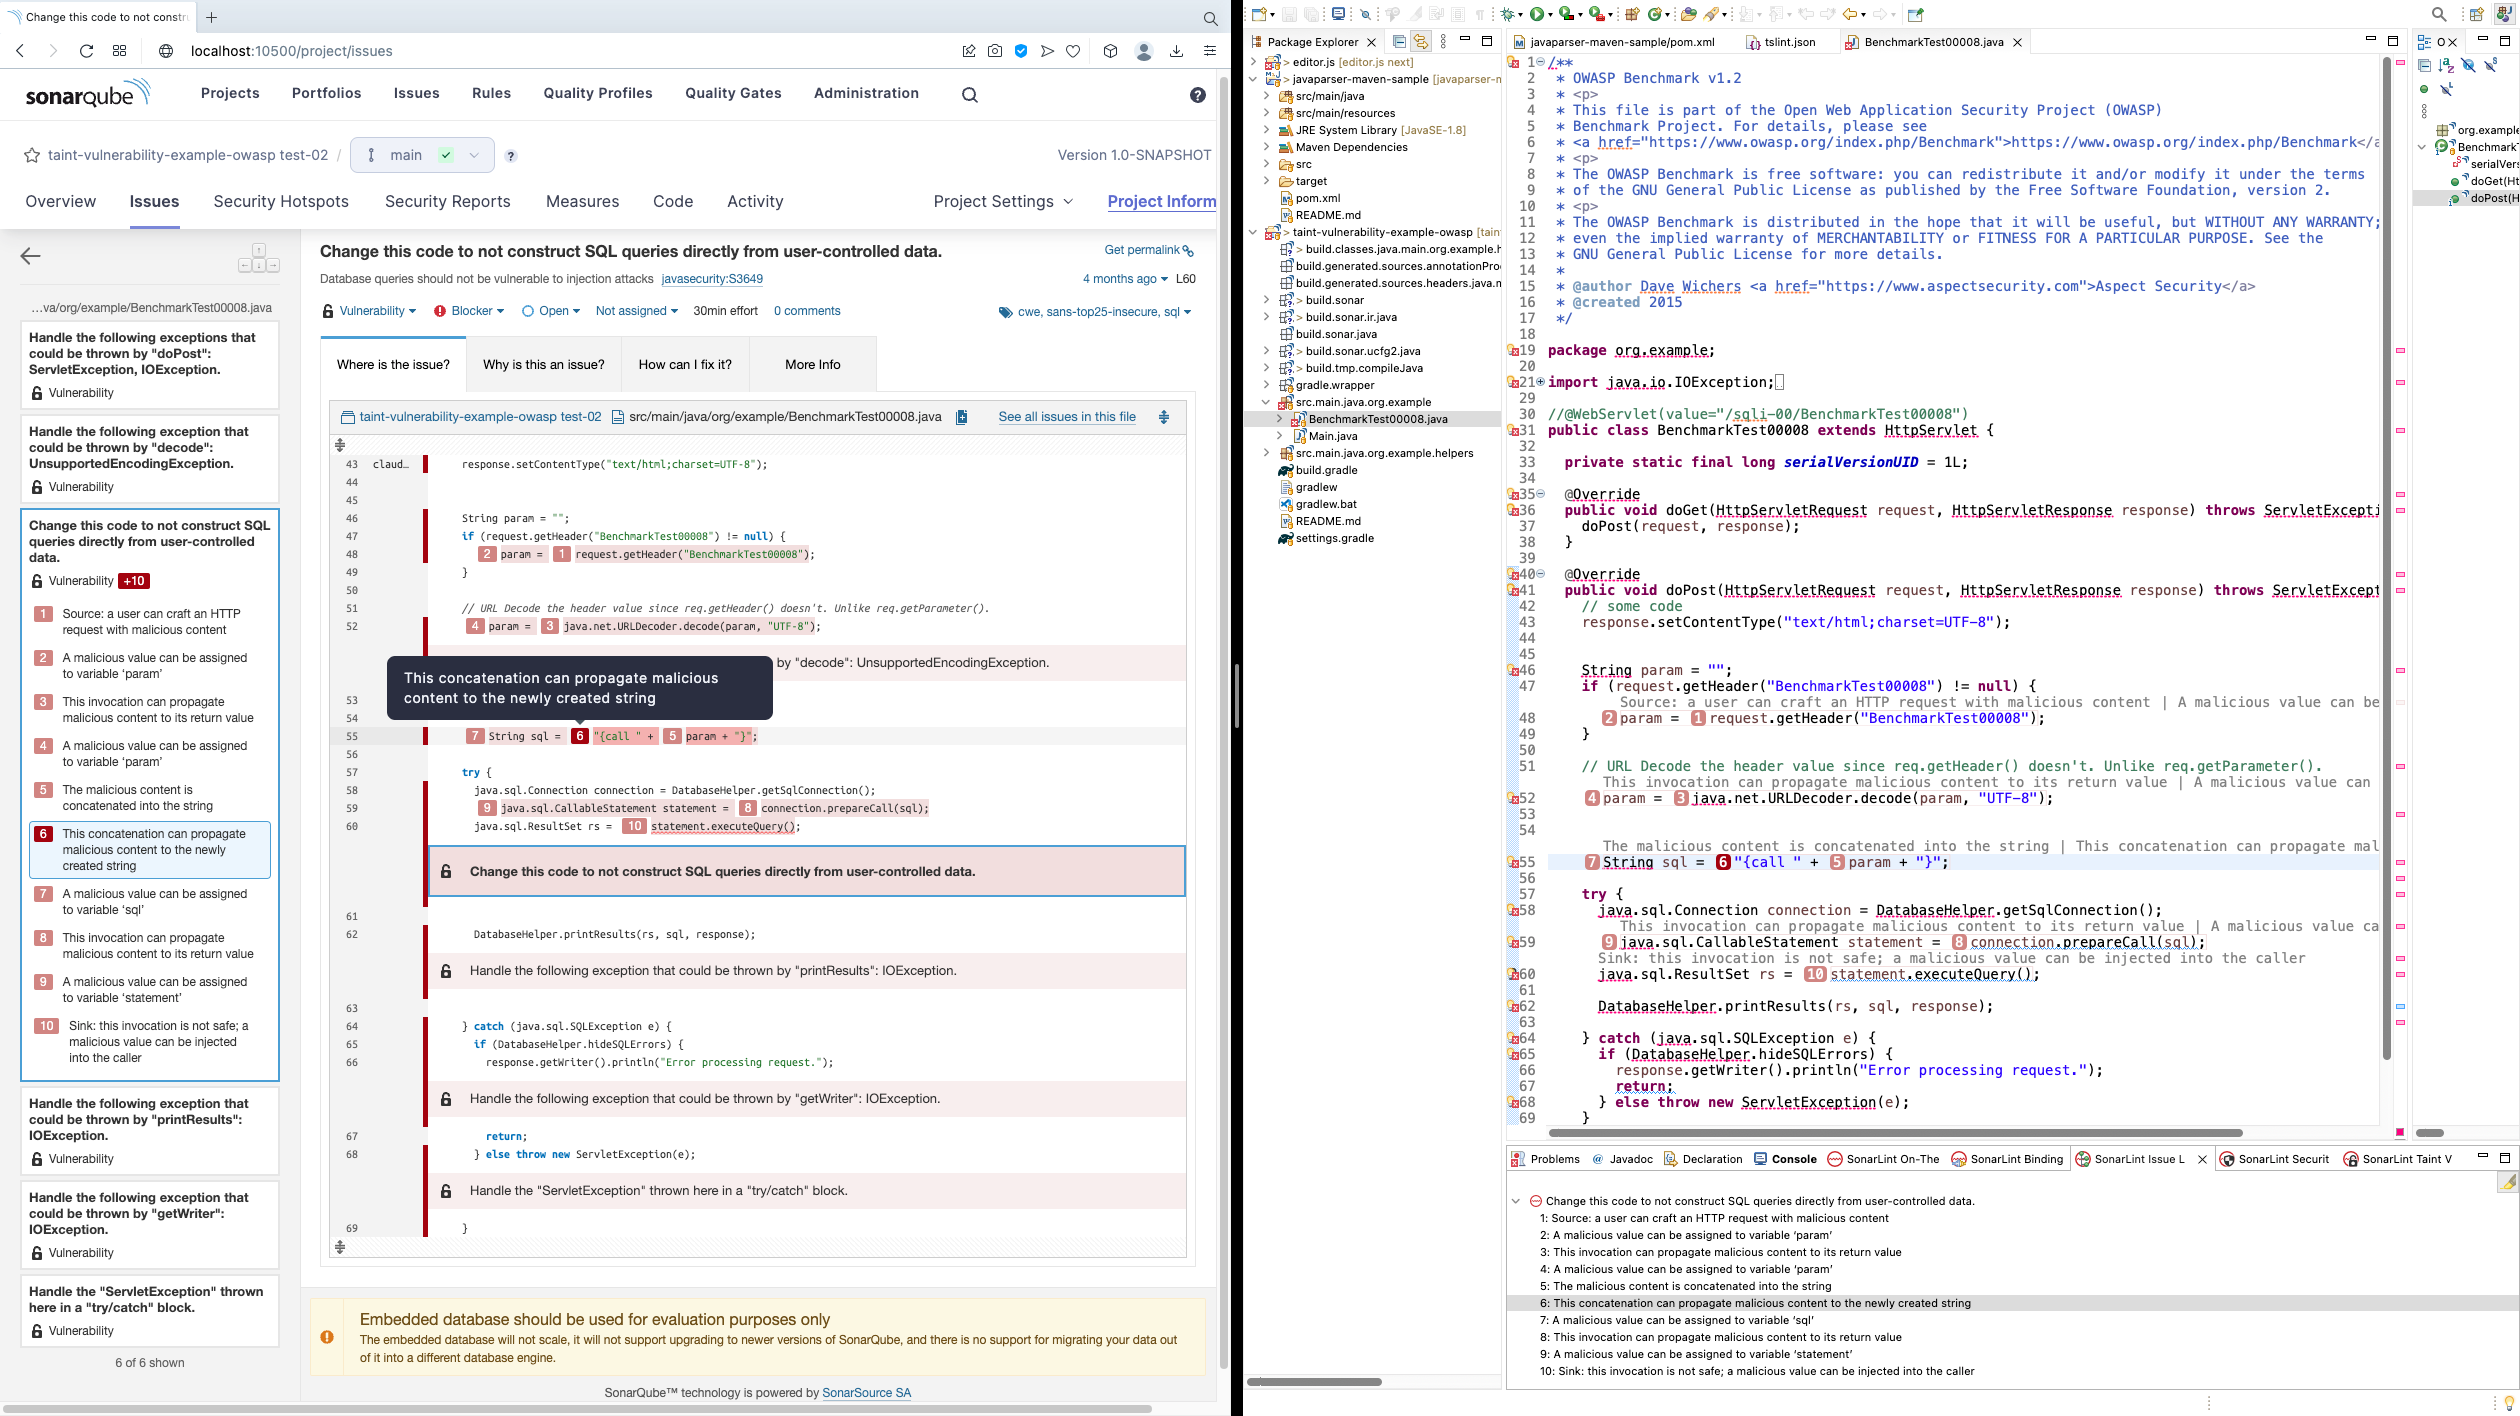
Task: Click favorite star next to project name
Action: 32,155
